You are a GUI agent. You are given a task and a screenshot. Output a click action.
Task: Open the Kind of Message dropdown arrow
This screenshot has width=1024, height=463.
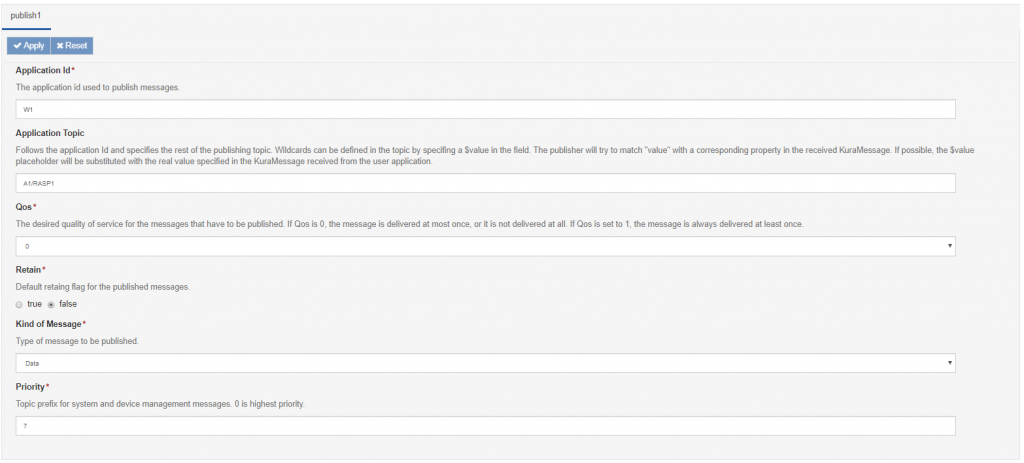coord(949,363)
